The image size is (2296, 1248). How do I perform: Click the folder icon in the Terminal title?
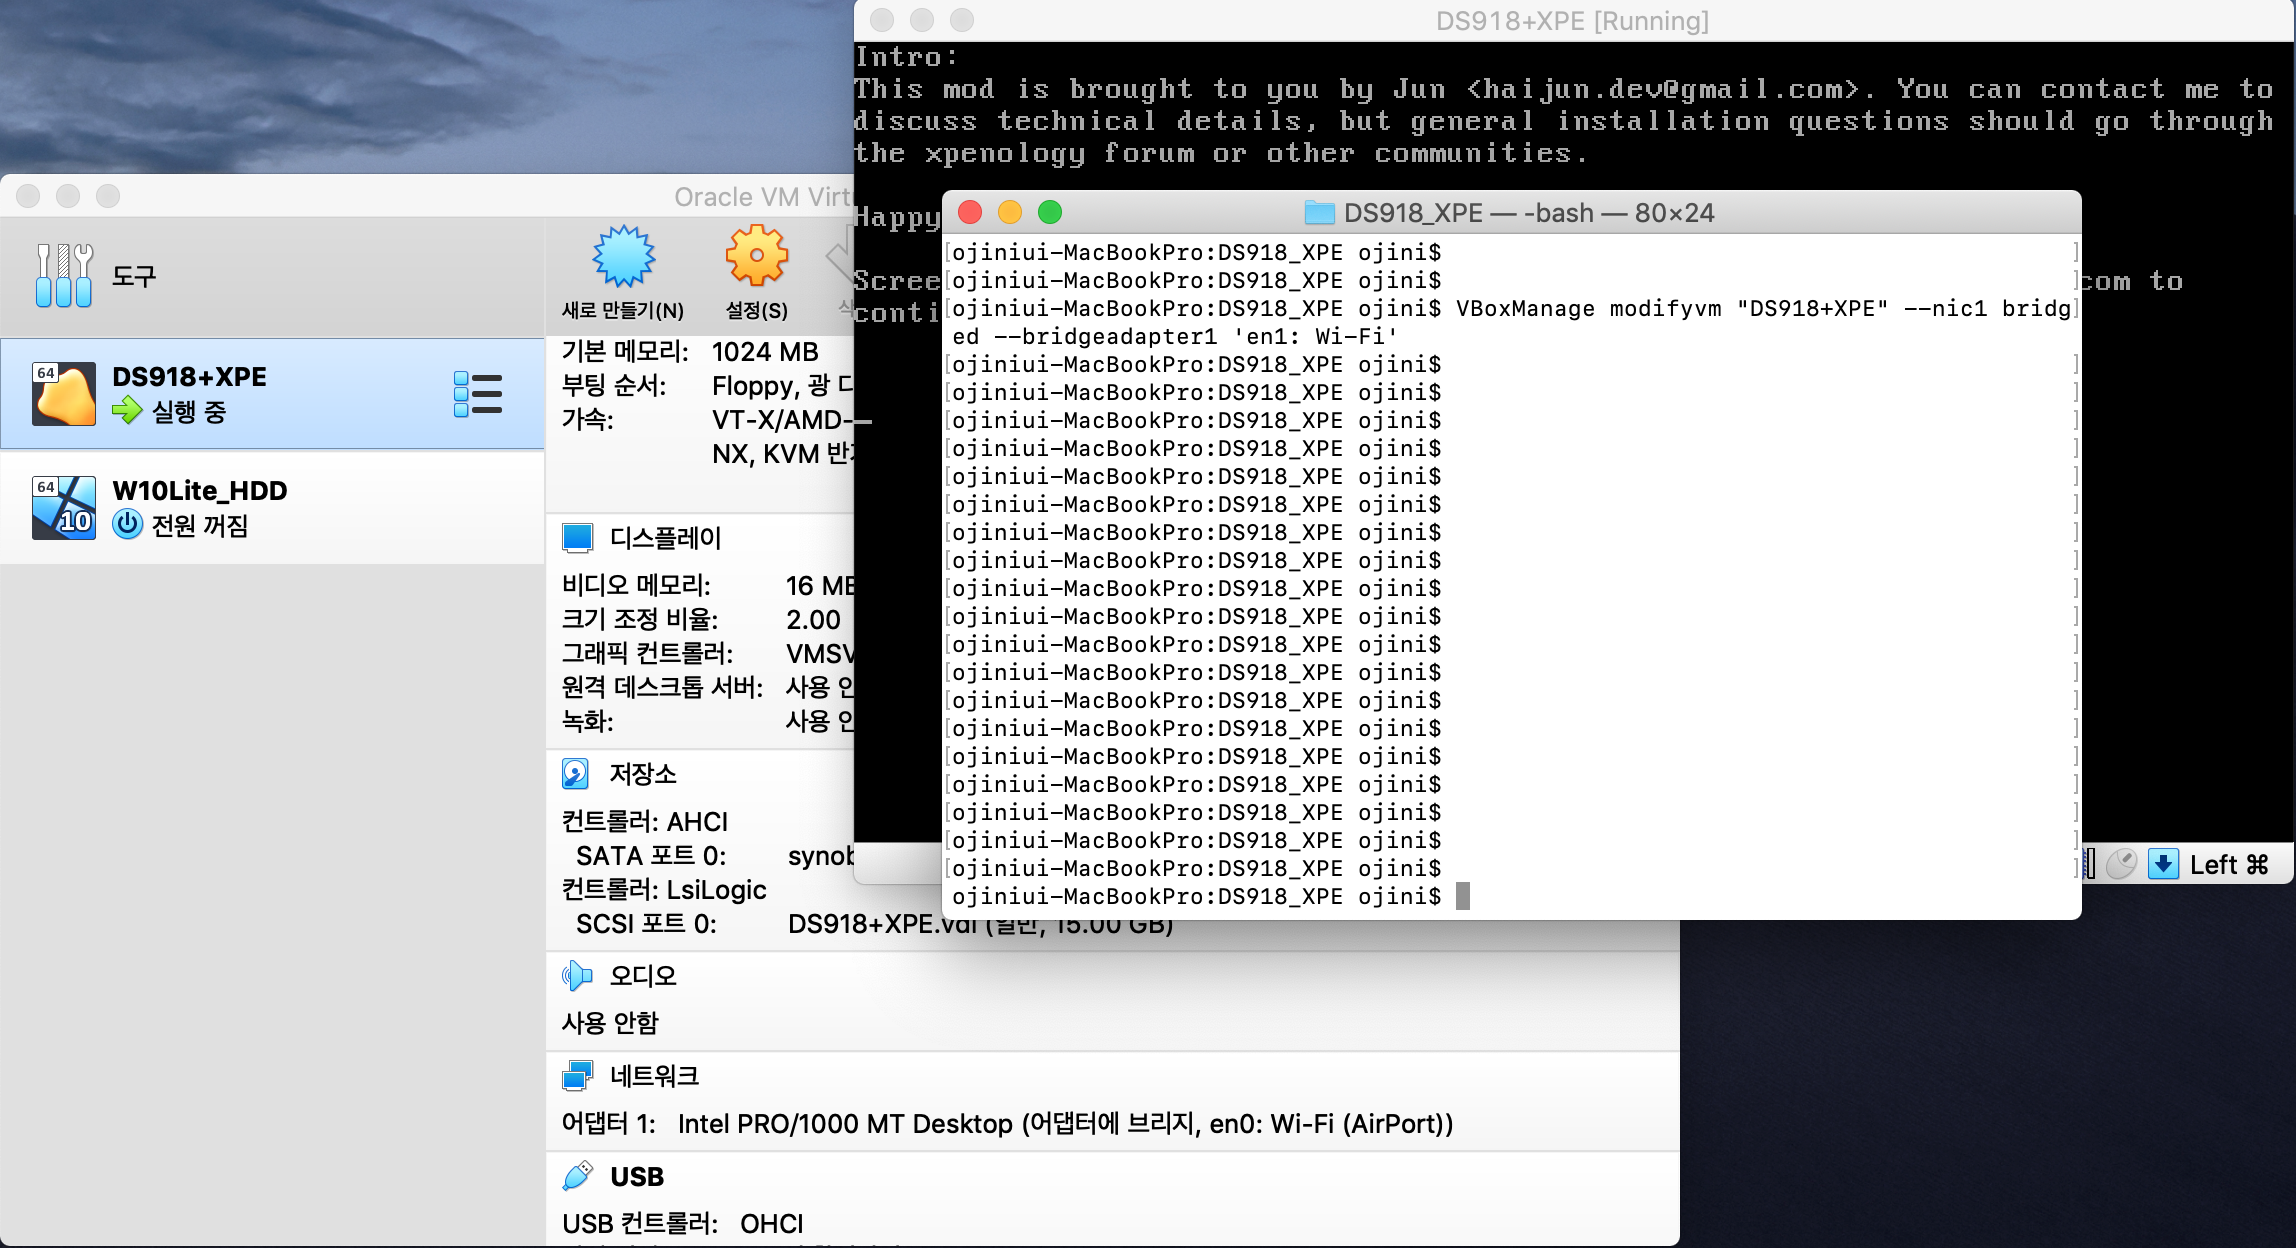tap(1319, 213)
